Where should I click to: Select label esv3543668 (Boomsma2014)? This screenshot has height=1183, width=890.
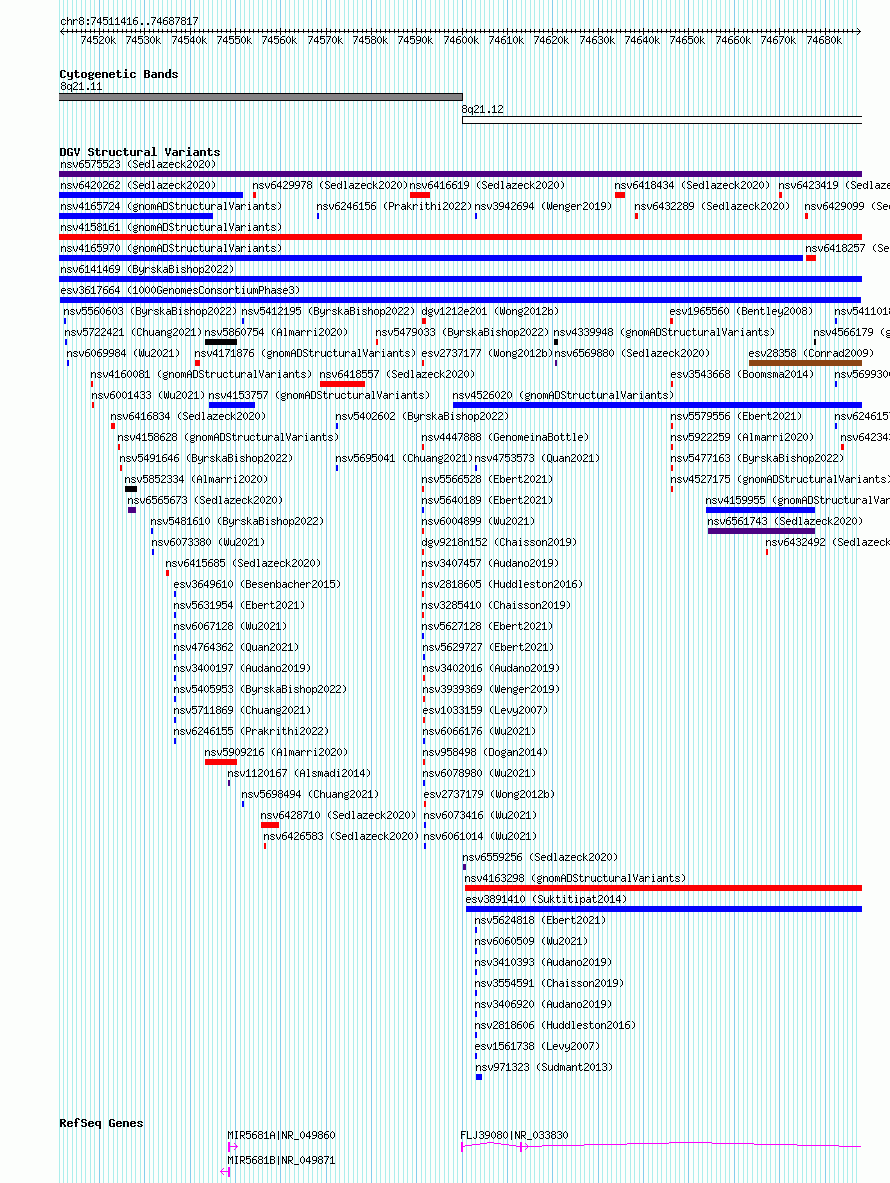click(x=742, y=374)
